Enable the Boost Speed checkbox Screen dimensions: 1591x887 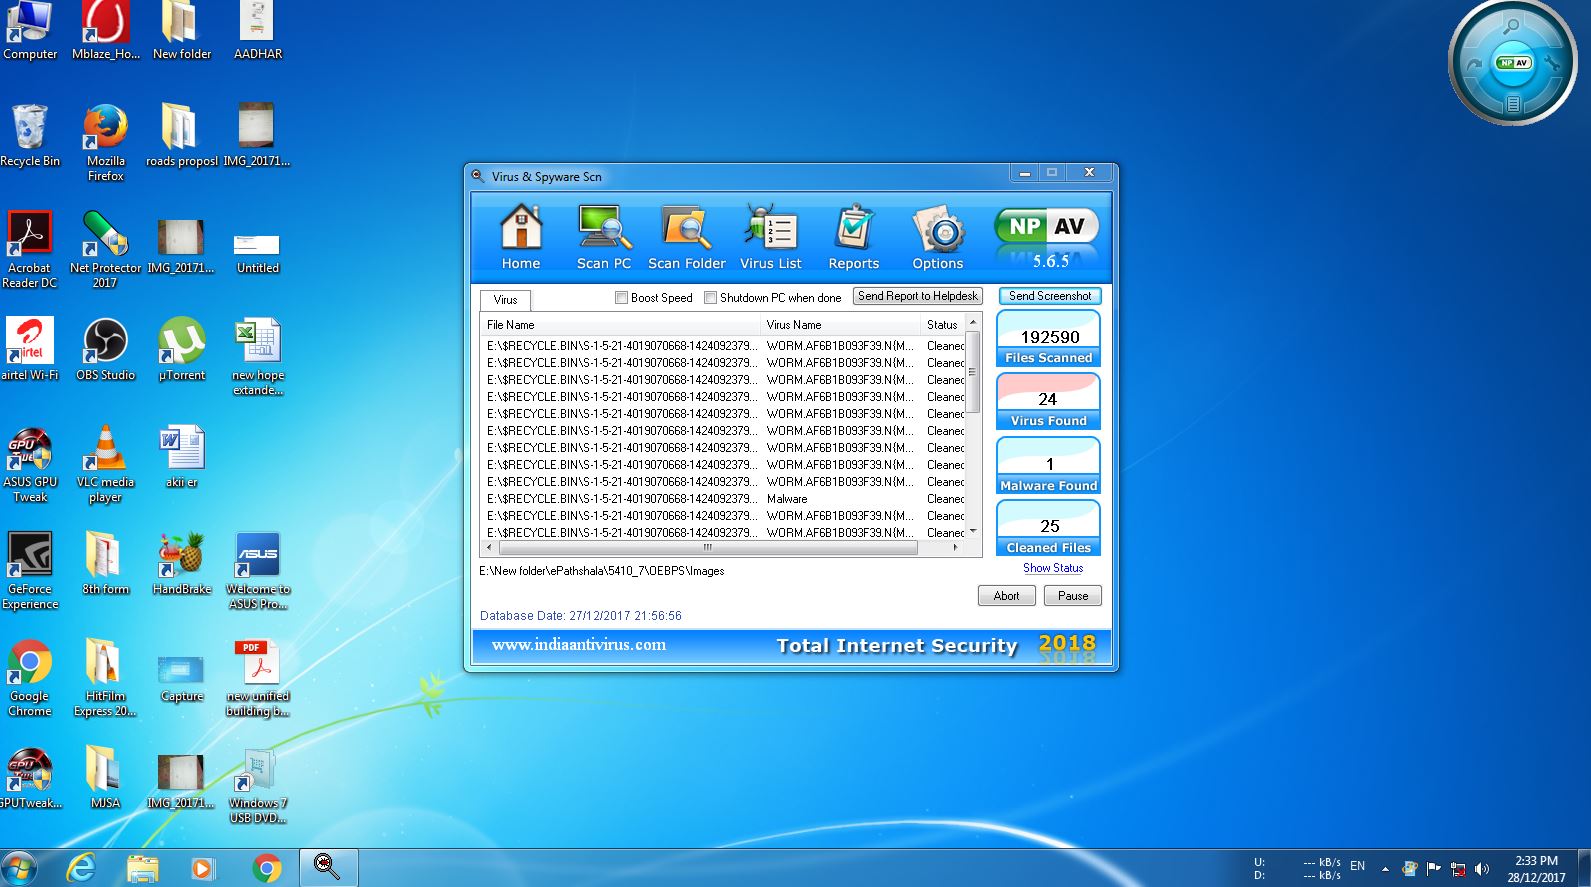(x=621, y=297)
